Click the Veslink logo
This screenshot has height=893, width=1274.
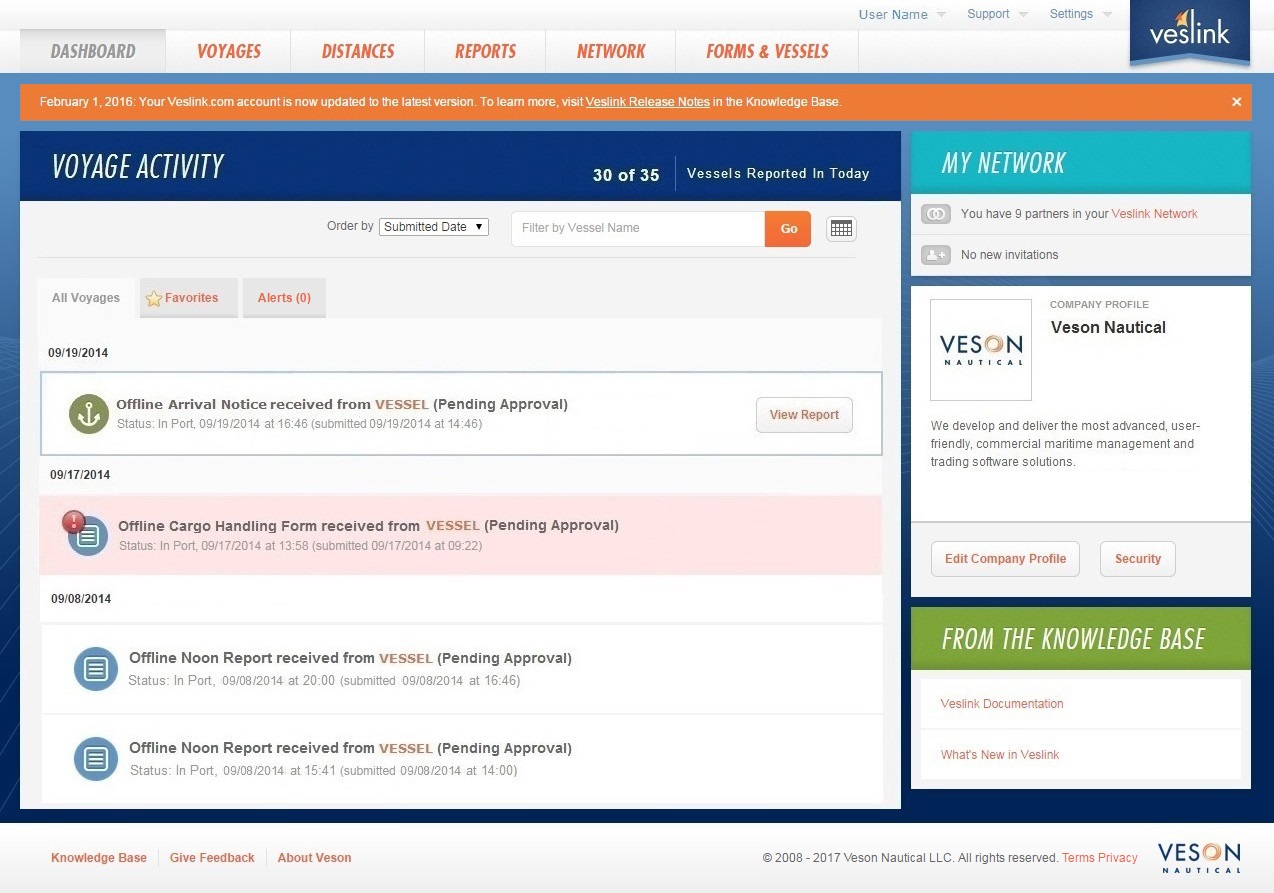[1189, 33]
